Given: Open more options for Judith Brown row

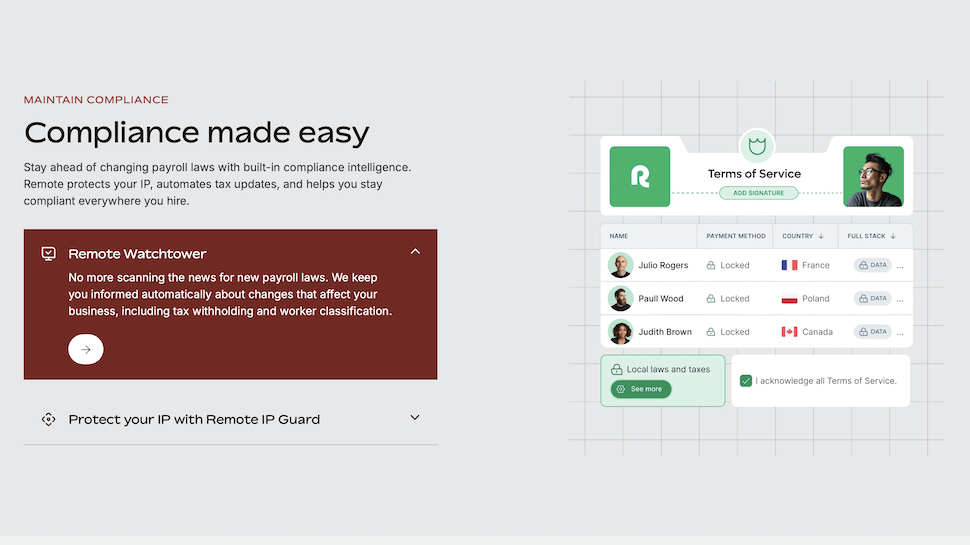Looking at the screenshot, I should (900, 334).
